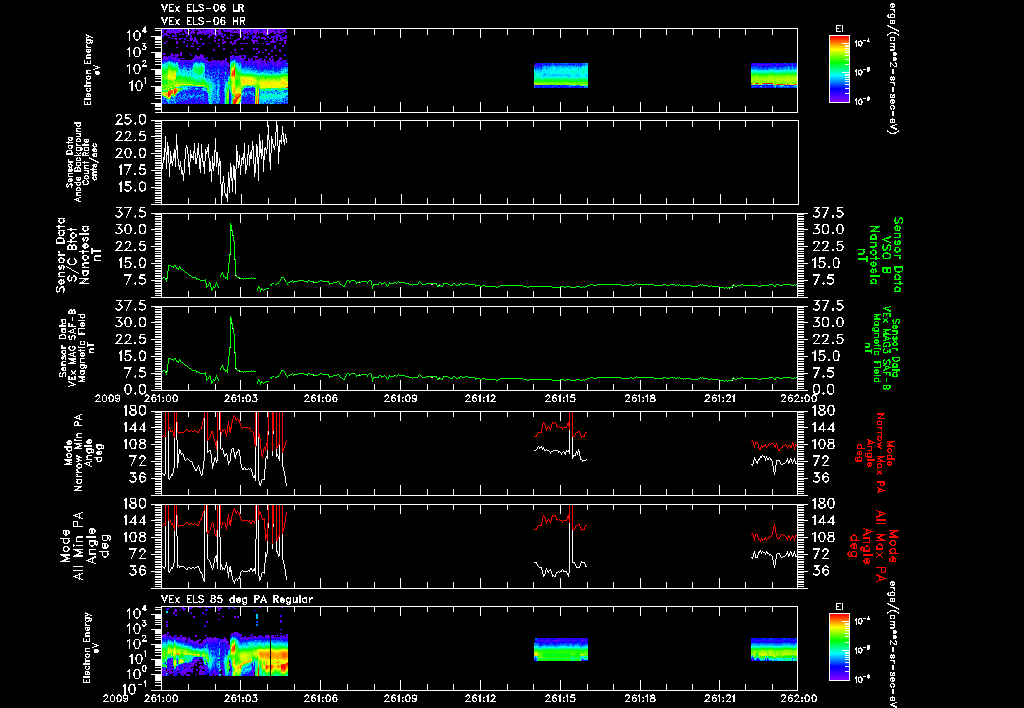This screenshot has width=1024, height=708.
Task: Click the magnetic field spike in the S/C Btot panel
Action: point(231,250)
